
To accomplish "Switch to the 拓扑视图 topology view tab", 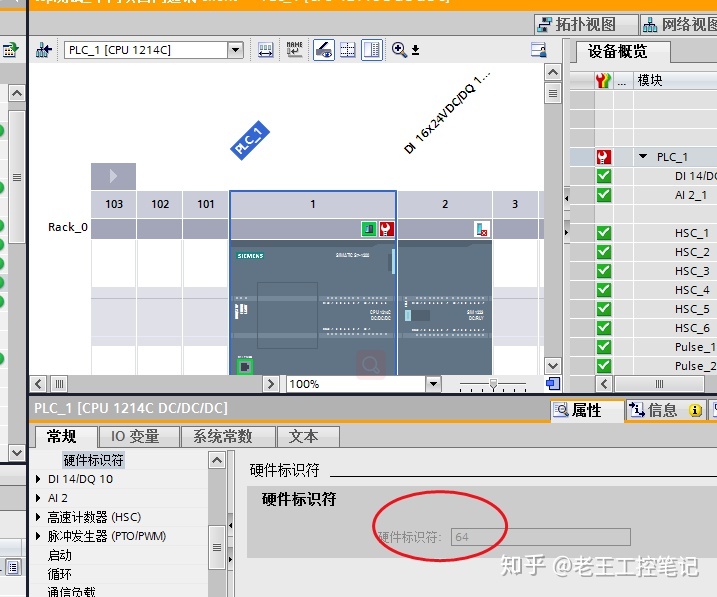I will 586,24.
